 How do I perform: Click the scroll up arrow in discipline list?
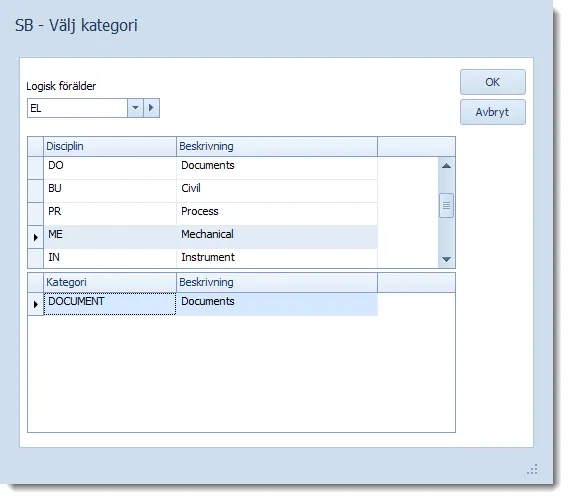pos(446,166)
